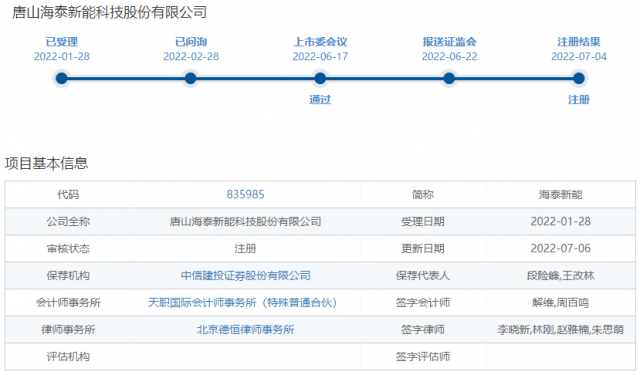Click the 报送证监会 timeline dot
Image resolution: width=640 pixels, height=375 pixels.
coord(449,78)
